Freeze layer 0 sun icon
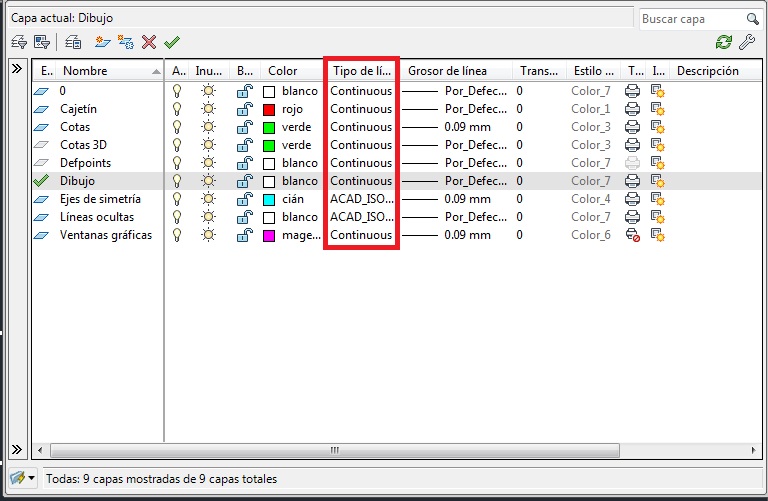768x501 pixels. coord(209,91)
